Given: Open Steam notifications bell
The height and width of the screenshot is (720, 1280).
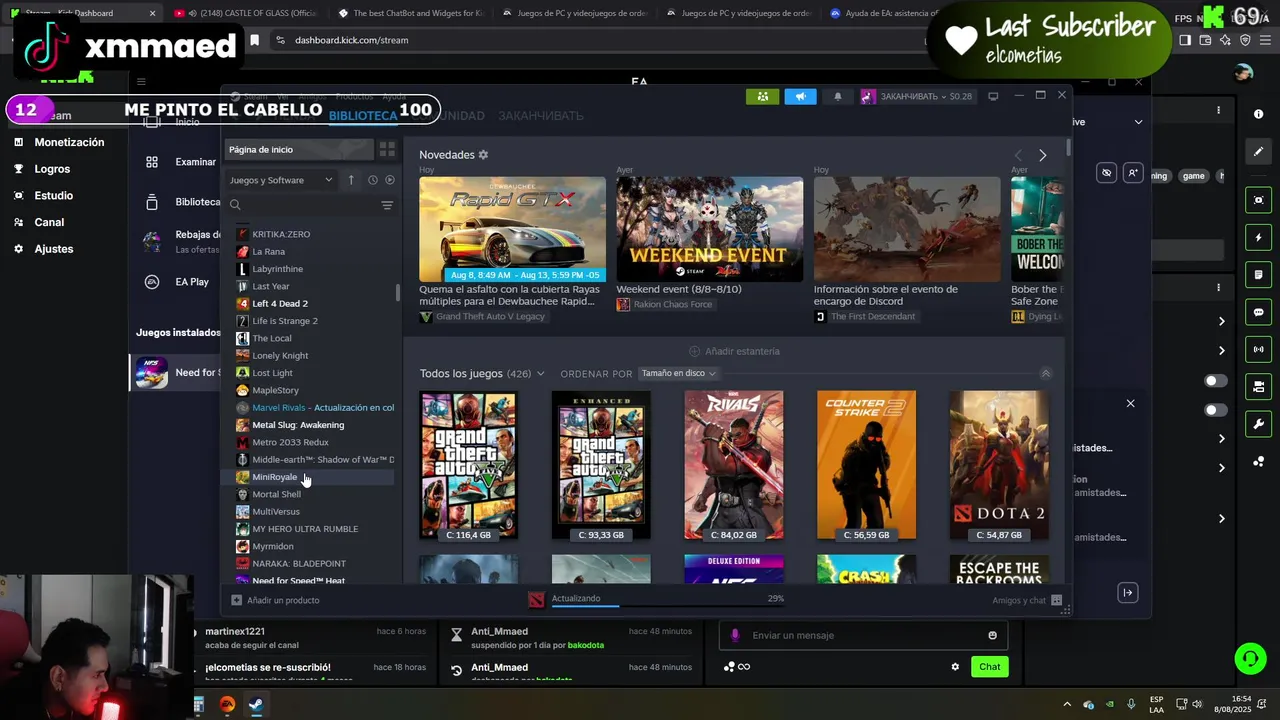Looking at the screenshot, I should point(838,96).
